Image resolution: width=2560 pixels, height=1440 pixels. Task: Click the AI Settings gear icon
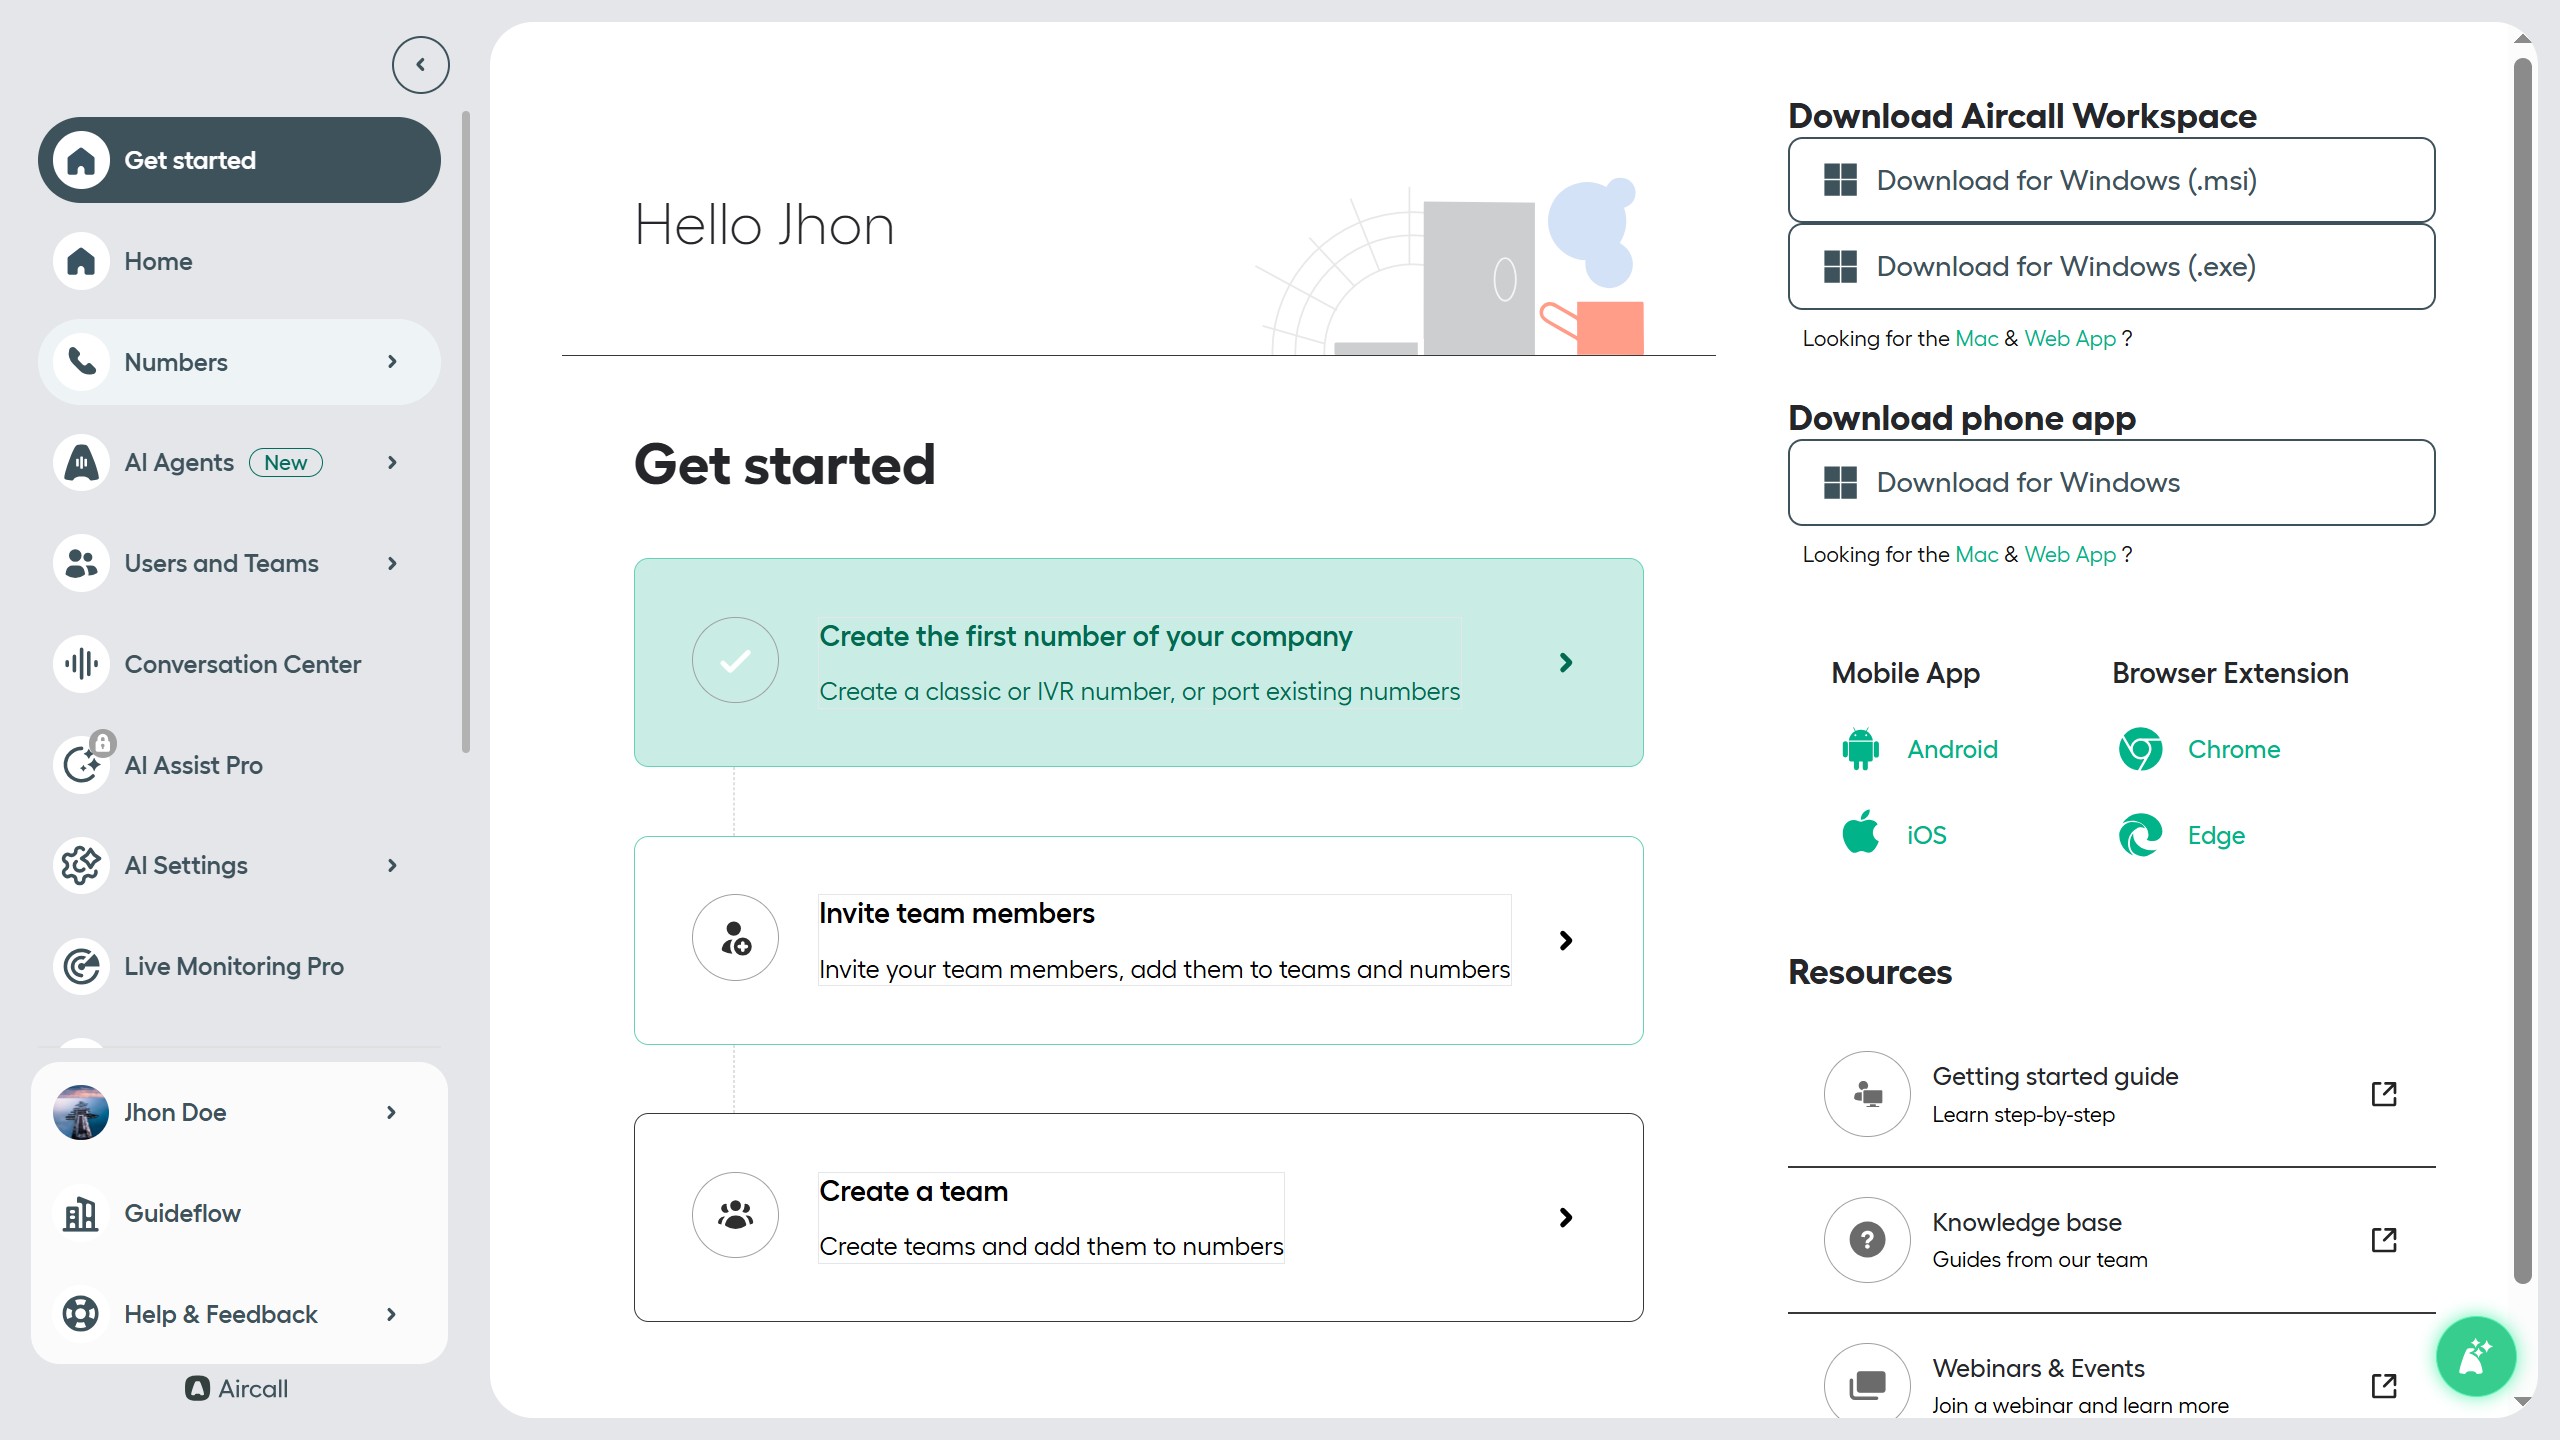point(81,865)
